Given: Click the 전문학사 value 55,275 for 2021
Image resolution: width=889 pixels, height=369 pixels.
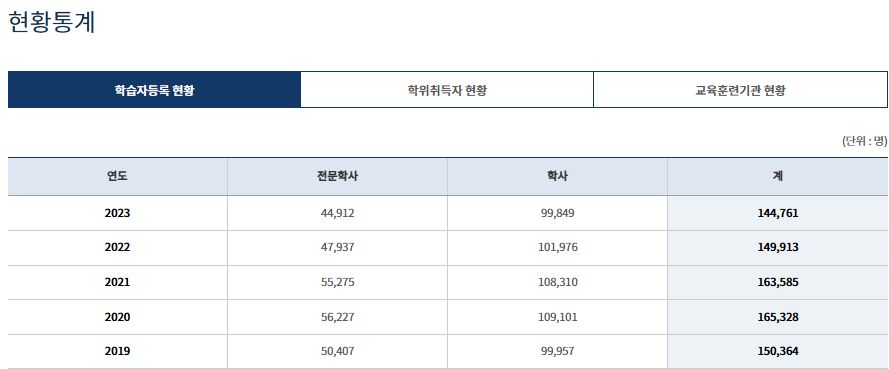Looking at the screenshot, I should [x=337, y=282].
